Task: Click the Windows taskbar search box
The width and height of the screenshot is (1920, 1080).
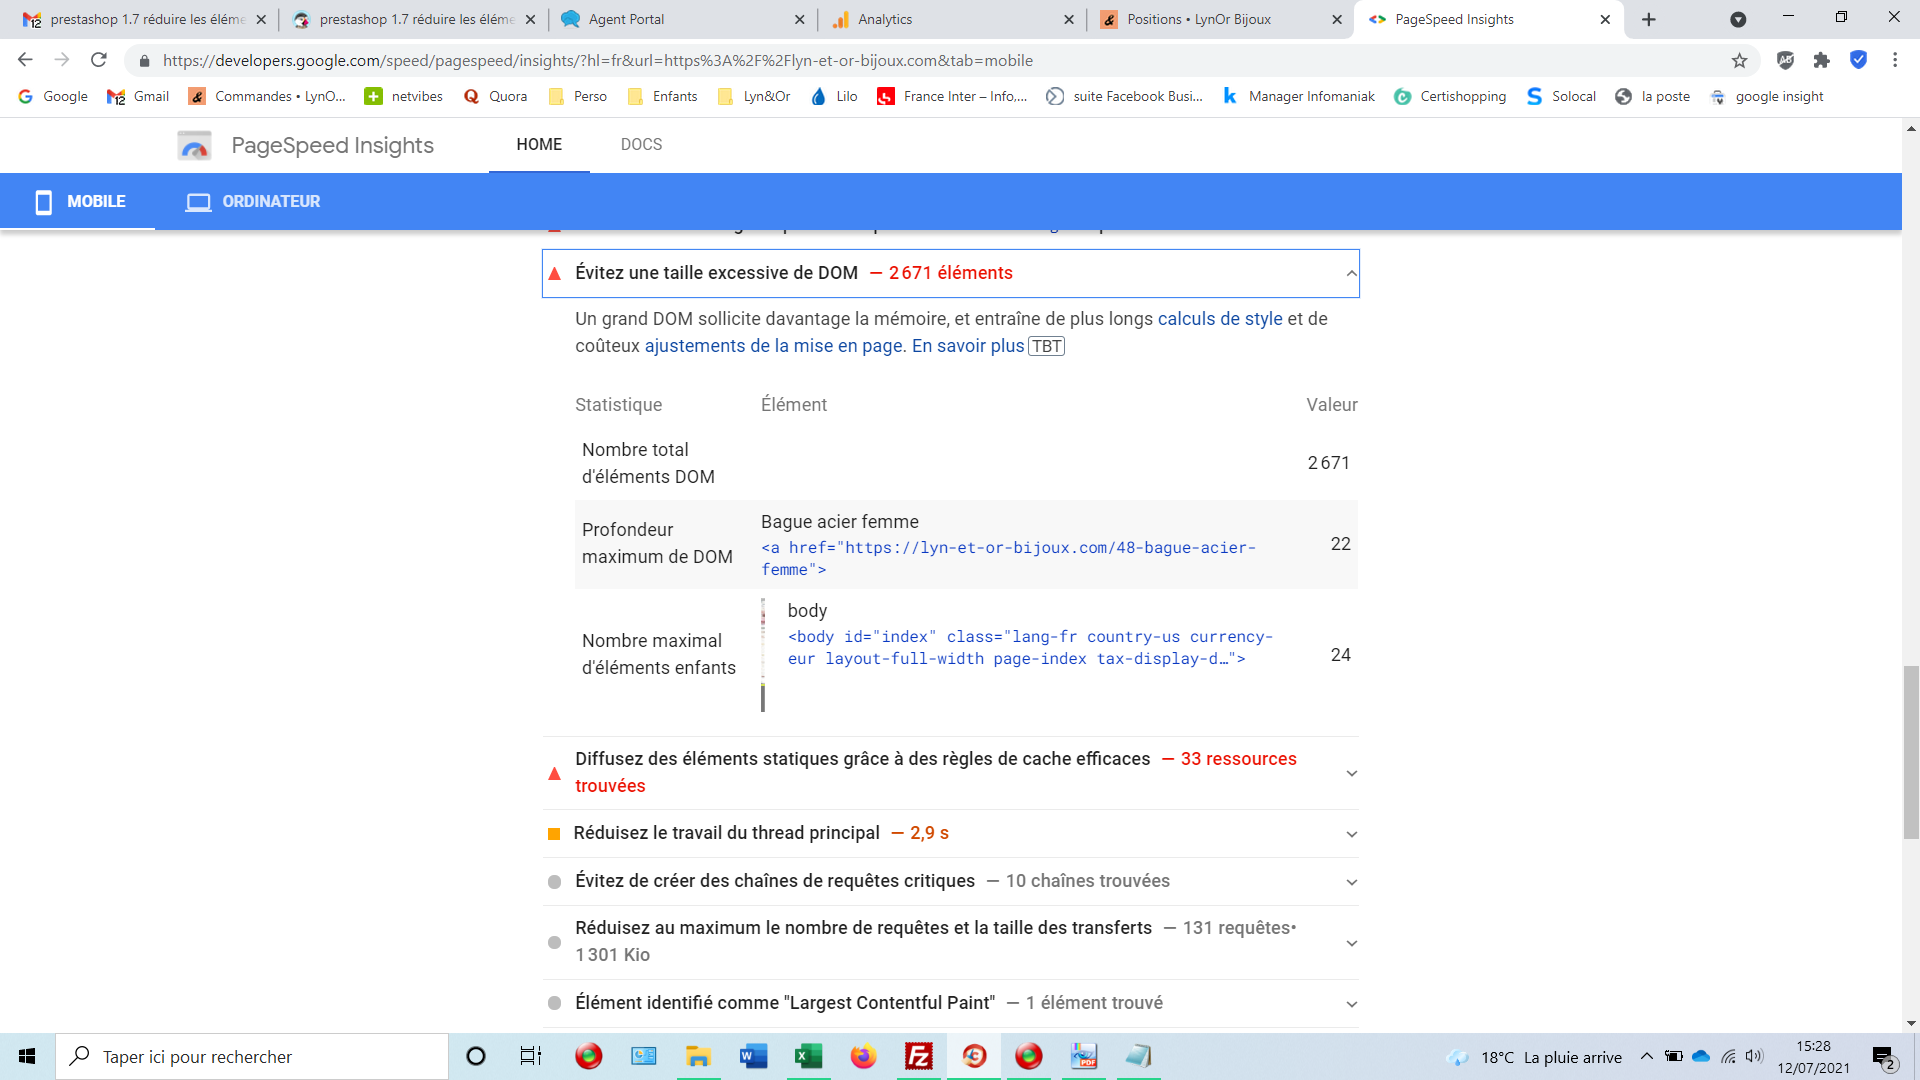Action: click(x=252, y=1056)
